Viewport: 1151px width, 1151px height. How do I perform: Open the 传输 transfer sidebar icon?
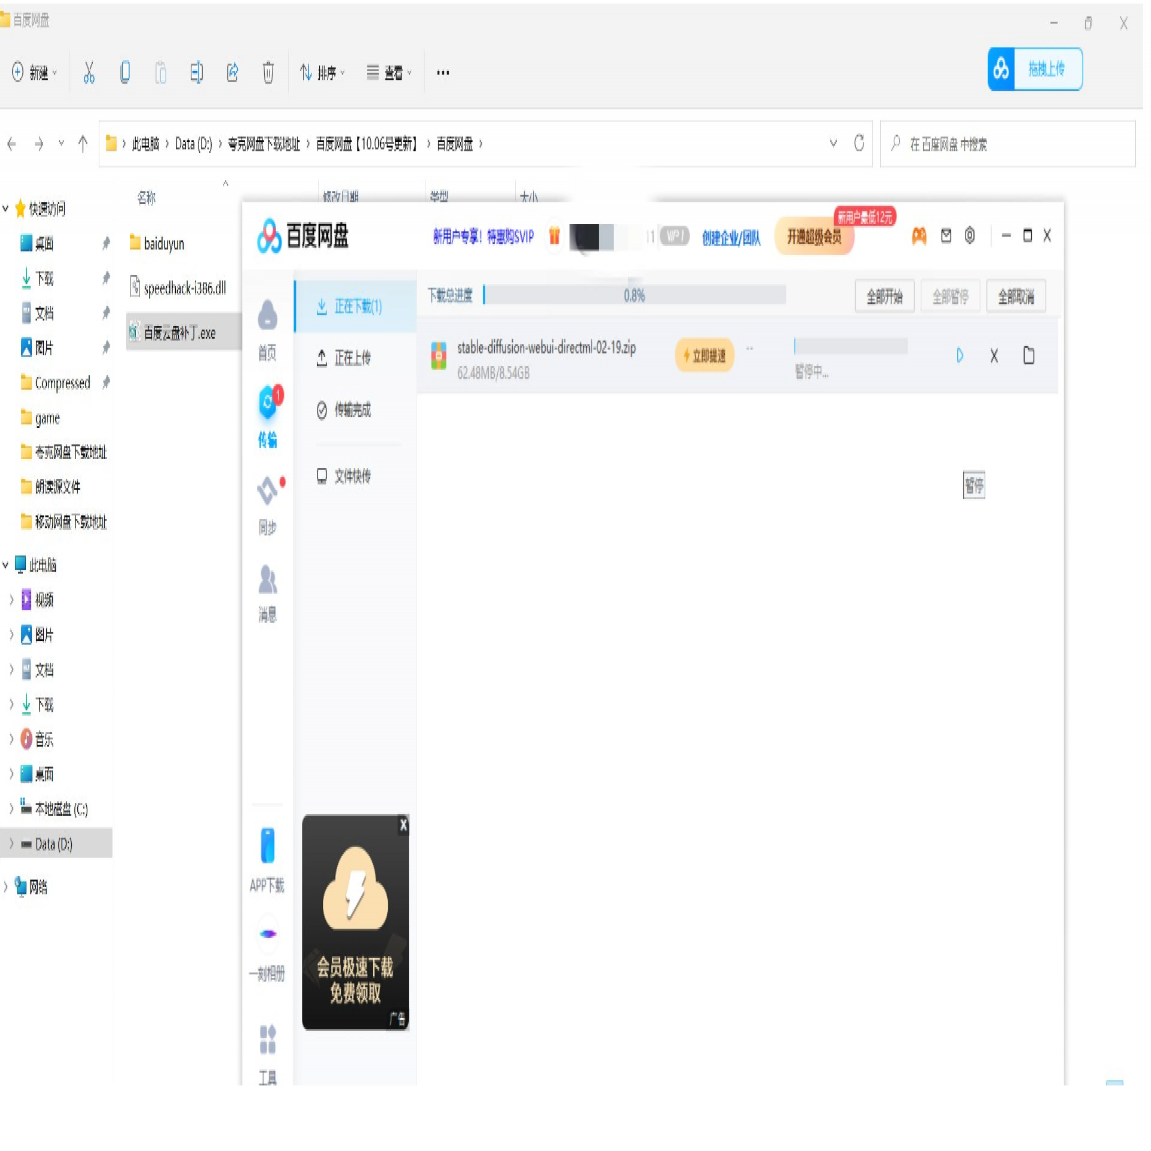(267, 416)
